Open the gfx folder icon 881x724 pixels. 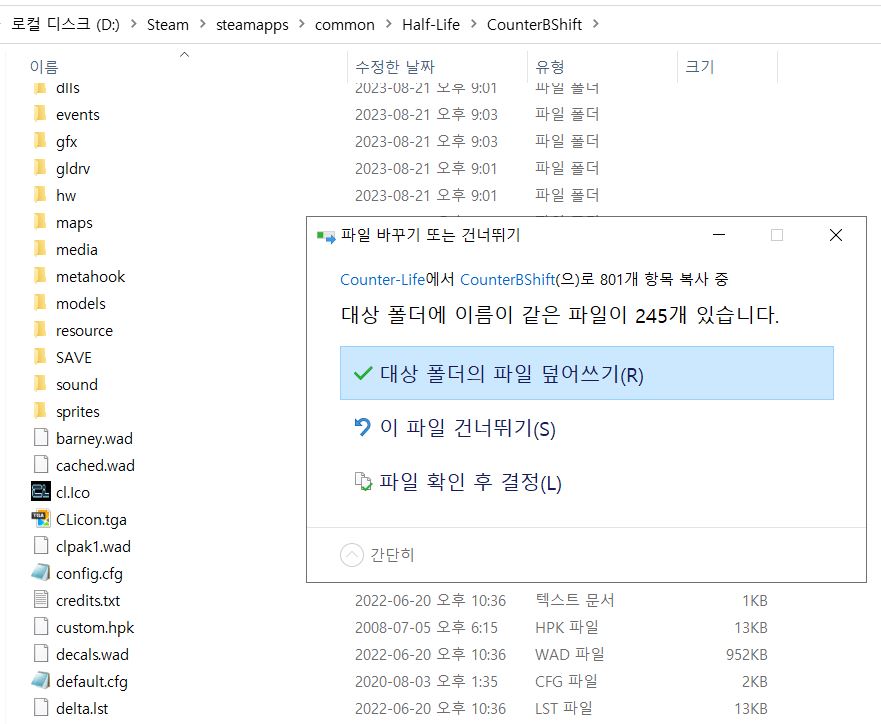coord(40,141)
